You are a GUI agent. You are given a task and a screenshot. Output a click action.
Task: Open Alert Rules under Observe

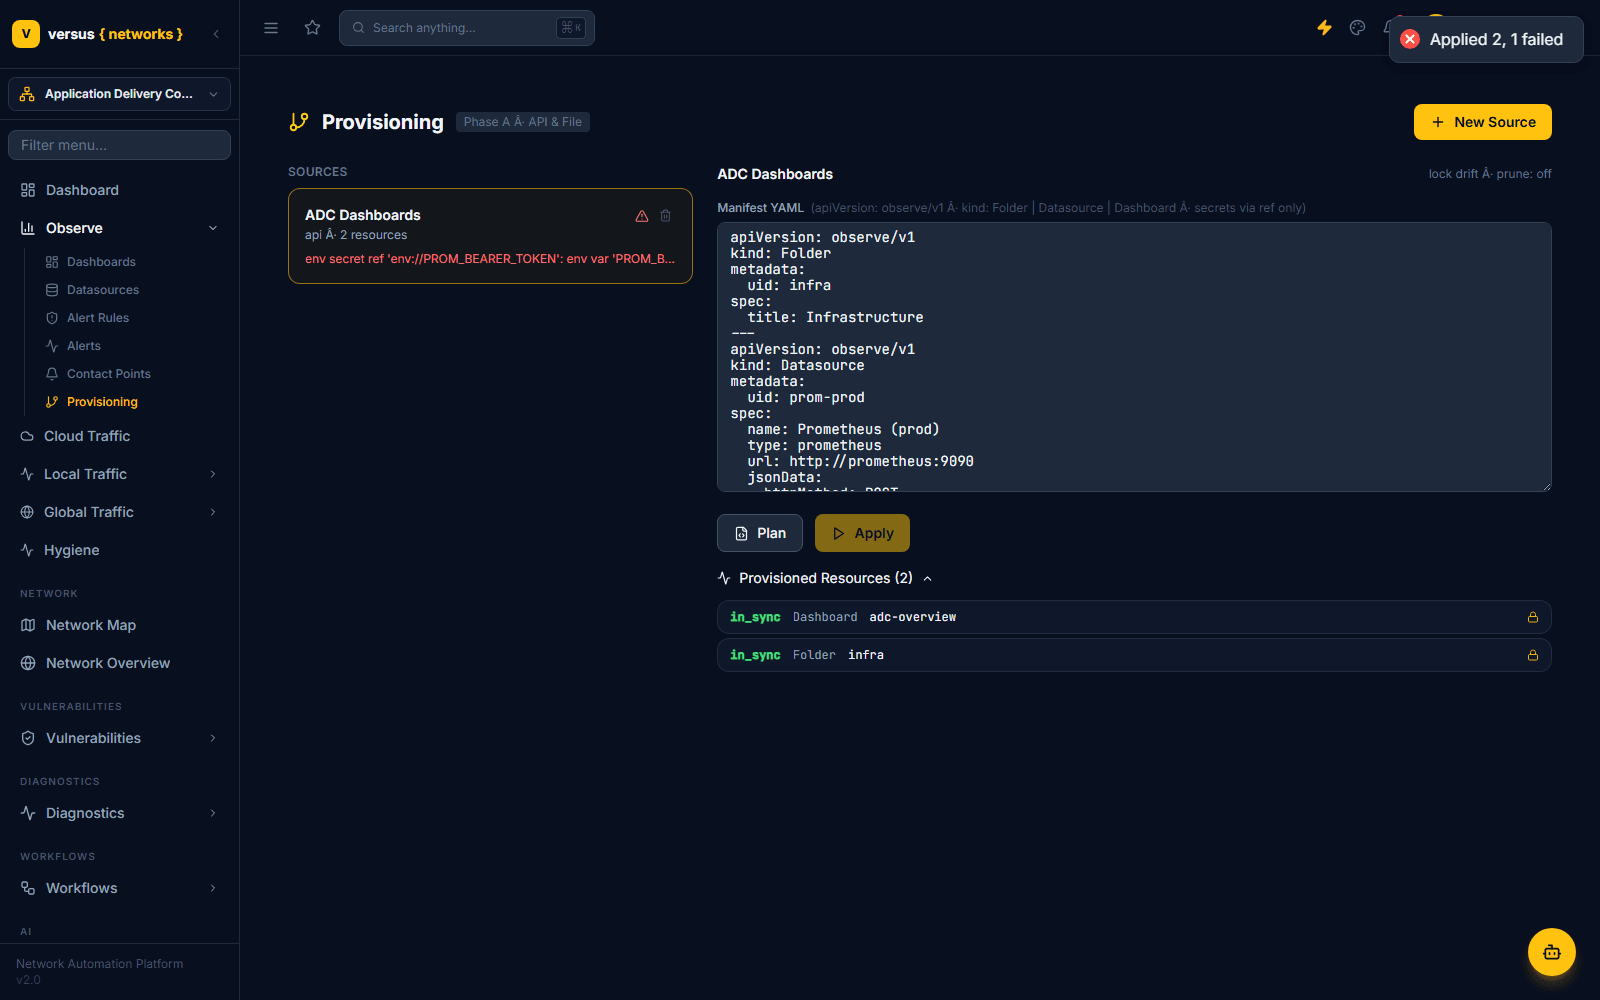click(98, 318)
